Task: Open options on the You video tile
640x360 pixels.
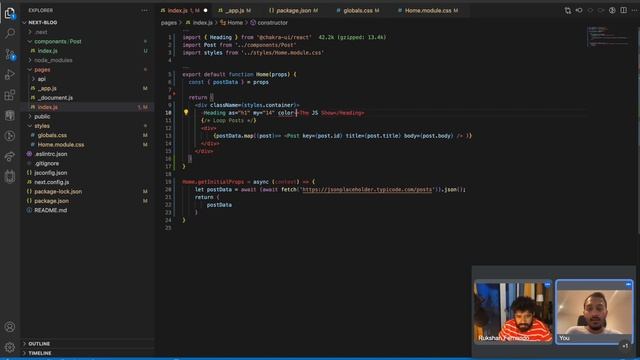Action: 629,284
